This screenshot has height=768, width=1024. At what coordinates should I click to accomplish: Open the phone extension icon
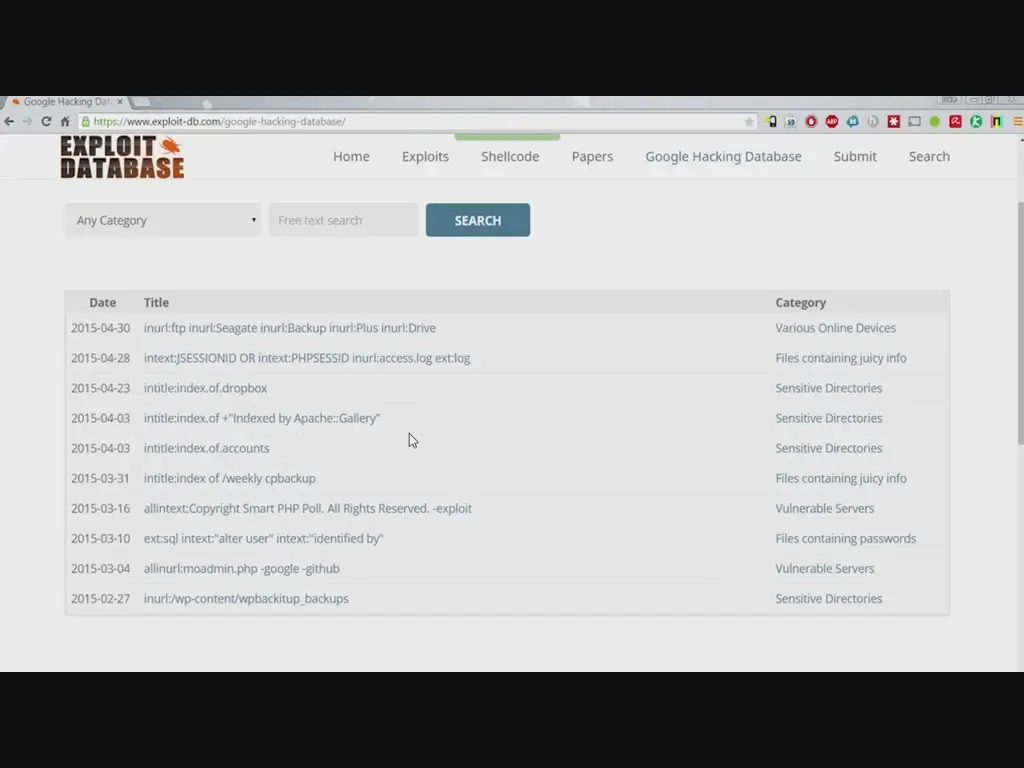pos(771,121)
